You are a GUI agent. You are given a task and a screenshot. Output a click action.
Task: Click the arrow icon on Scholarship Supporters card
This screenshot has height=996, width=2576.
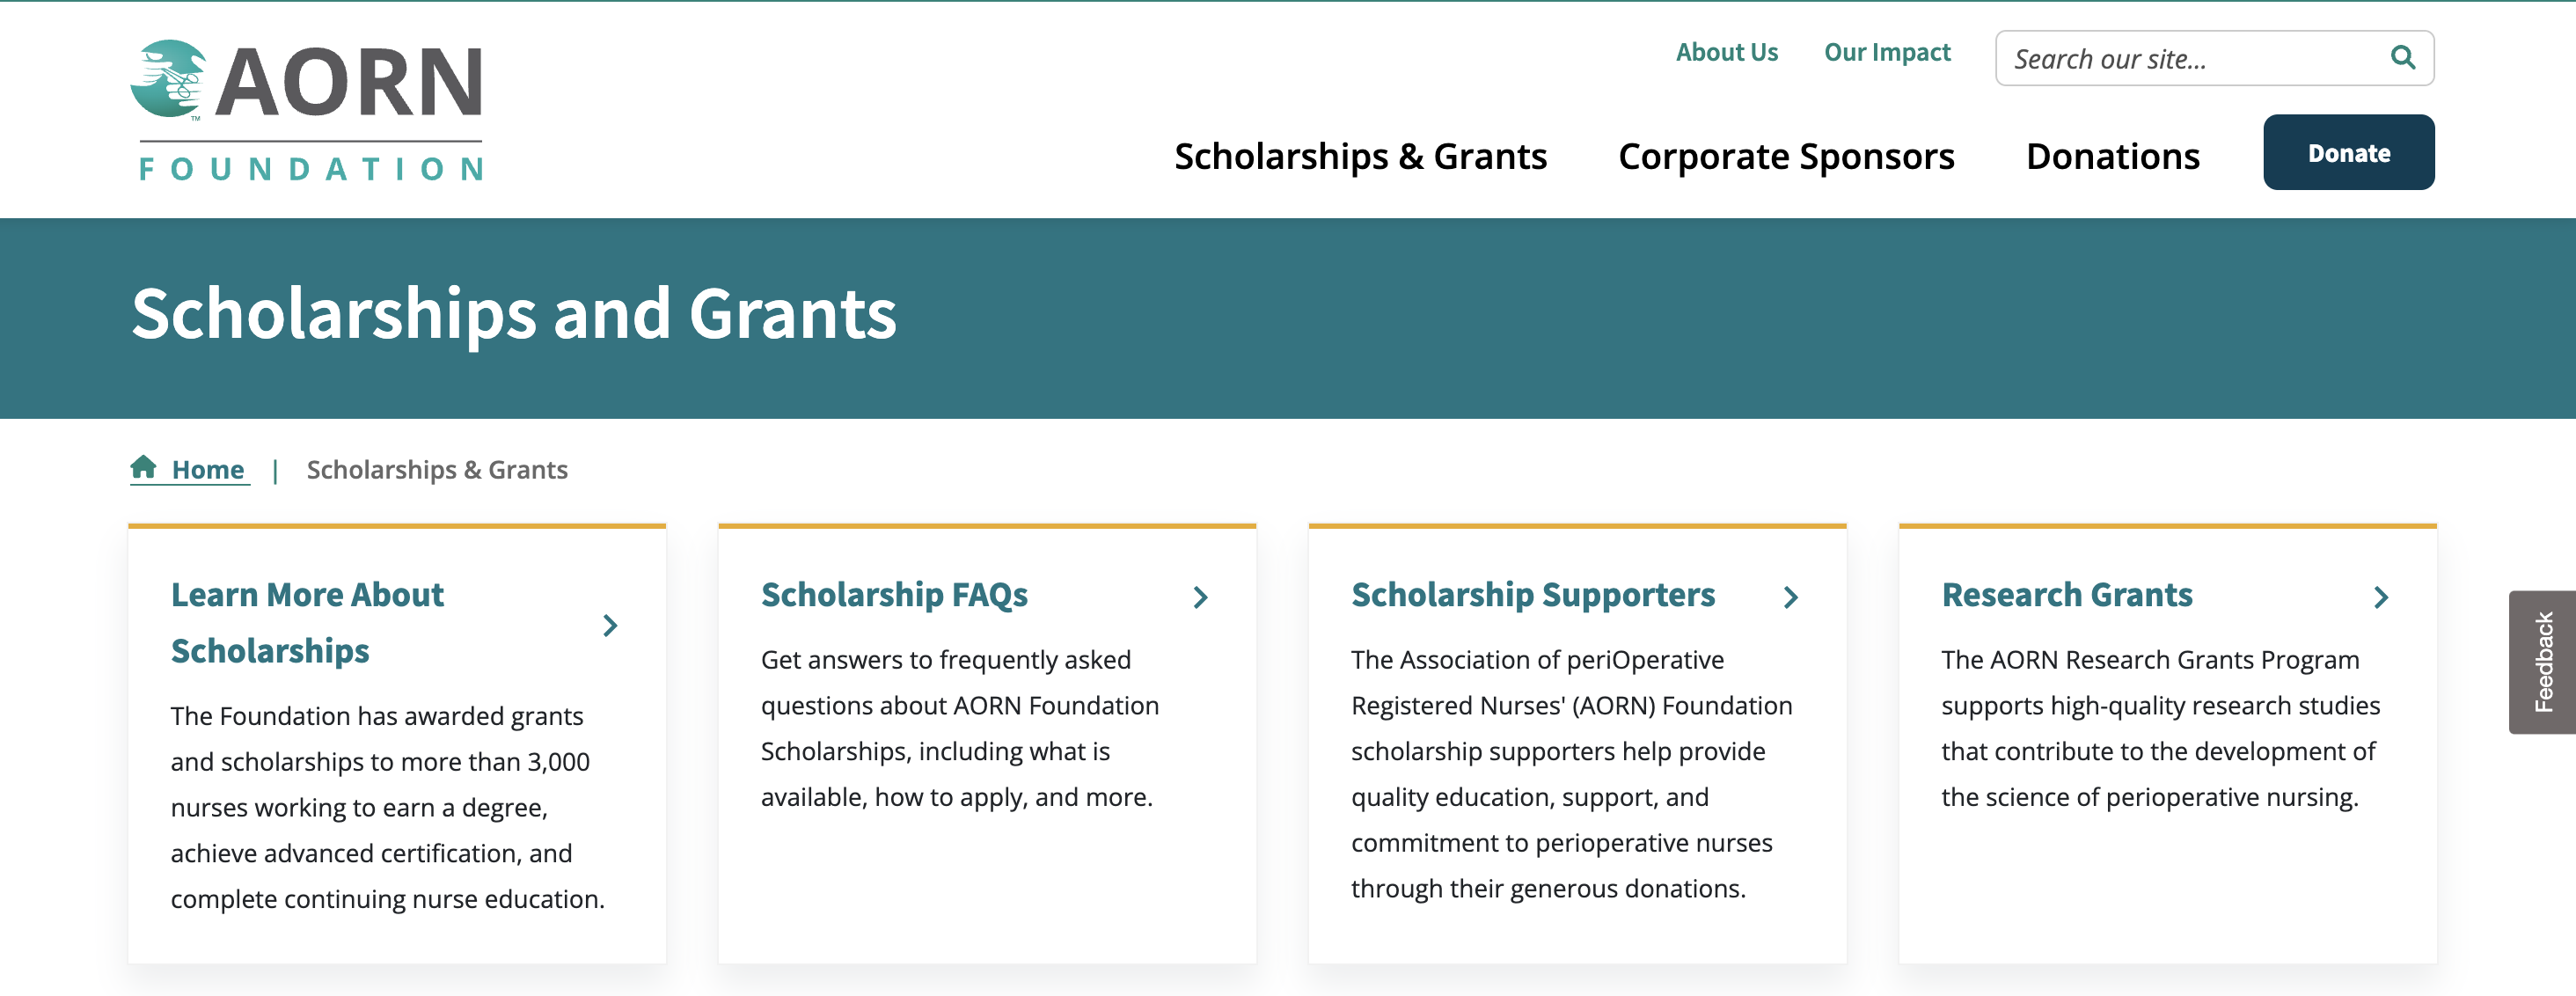1791,597
